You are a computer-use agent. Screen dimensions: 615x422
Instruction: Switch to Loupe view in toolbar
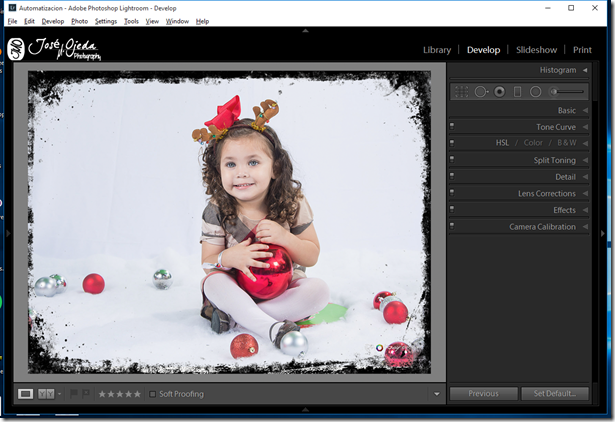[x=25, y=393]
